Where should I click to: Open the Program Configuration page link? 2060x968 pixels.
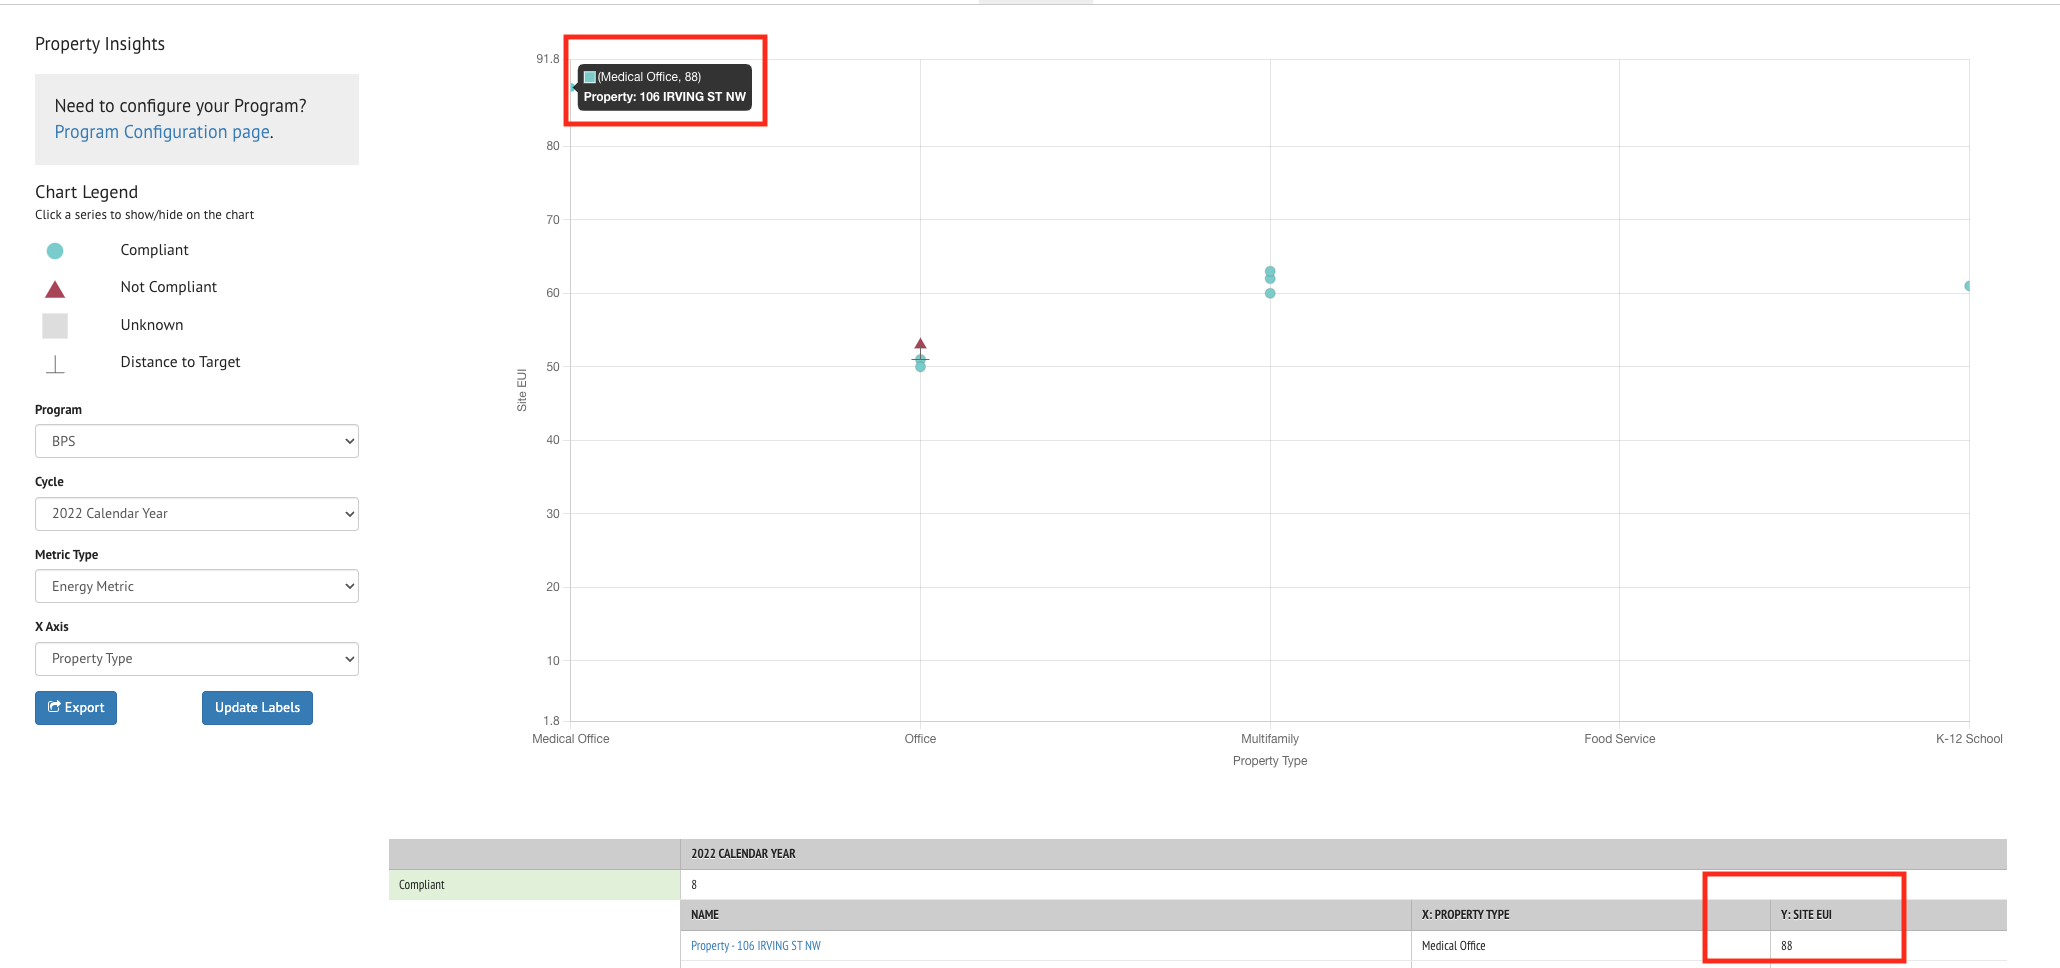coord(161,131)
